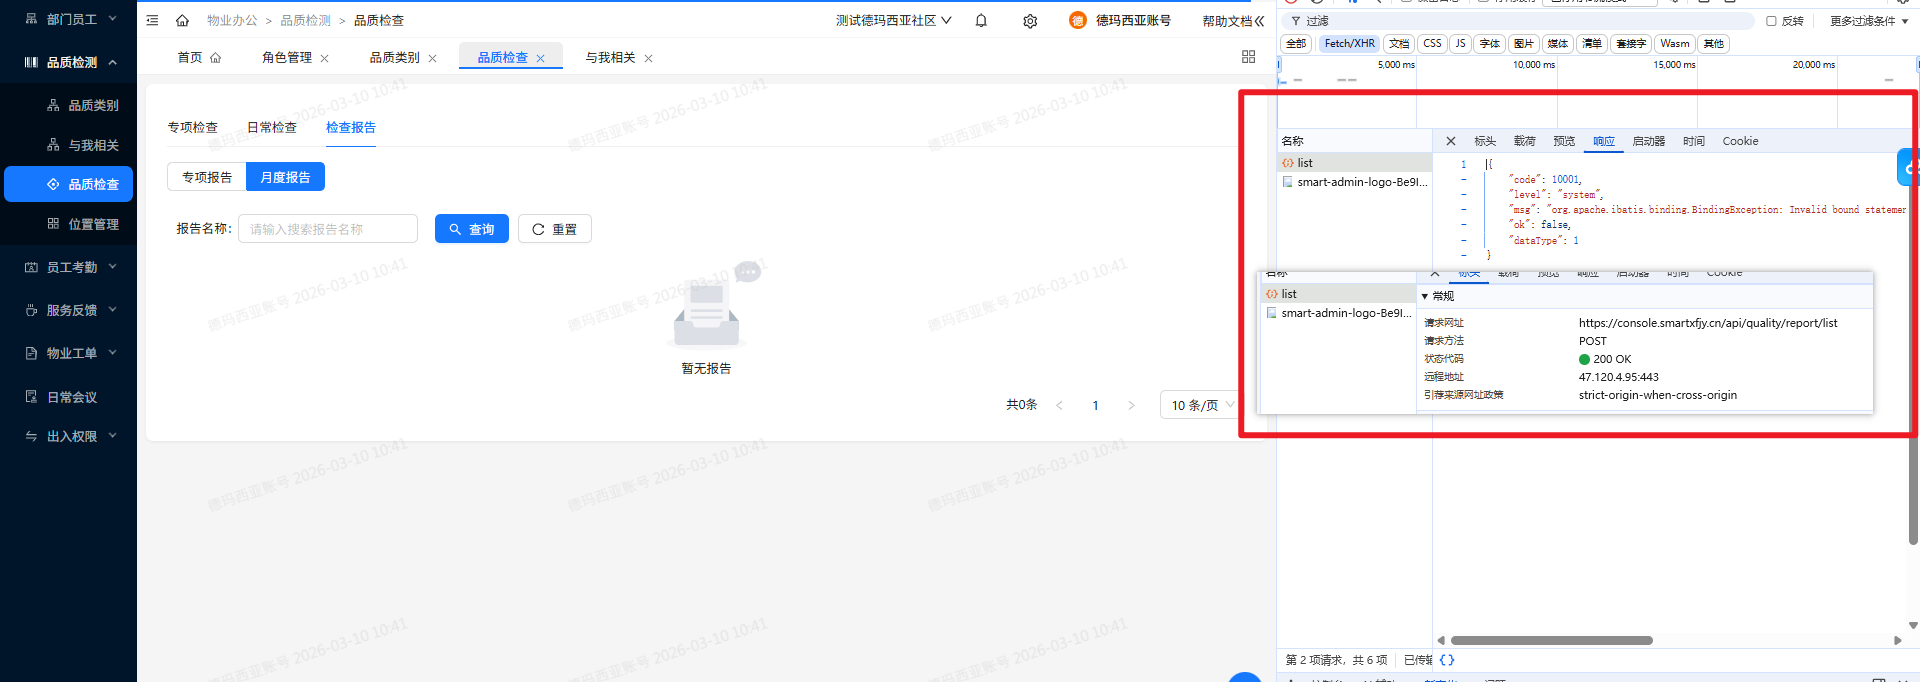Open 测试德玛西亚社区 community dropdown
The width and height of the screenshot is (1920, 682).
click(x=893, y=20)
